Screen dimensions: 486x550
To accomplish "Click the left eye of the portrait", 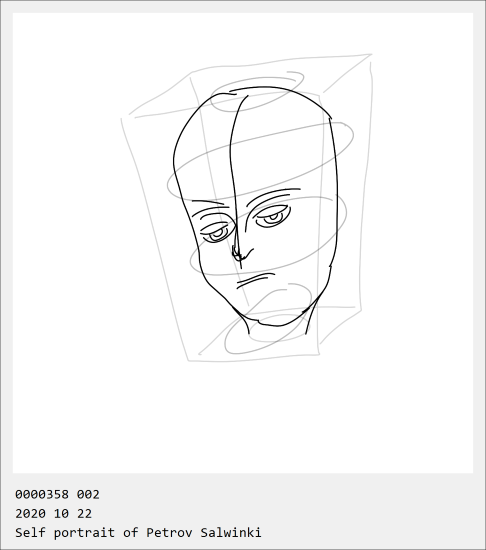I will pos(218,233).
